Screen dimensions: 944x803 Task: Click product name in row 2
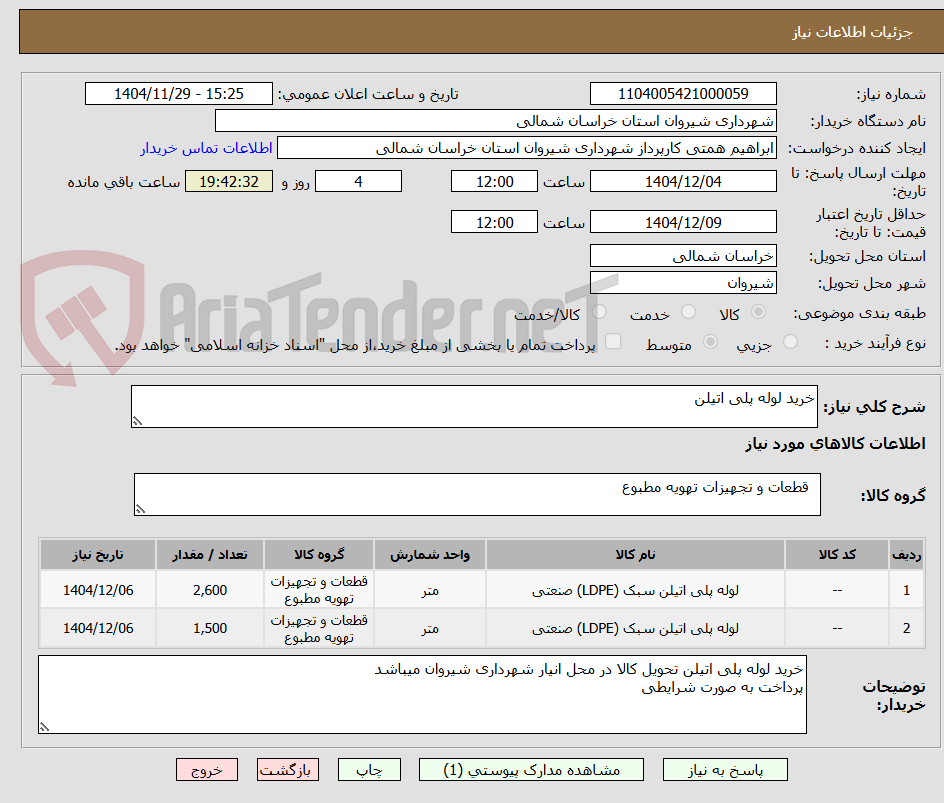tap(635, 628)
